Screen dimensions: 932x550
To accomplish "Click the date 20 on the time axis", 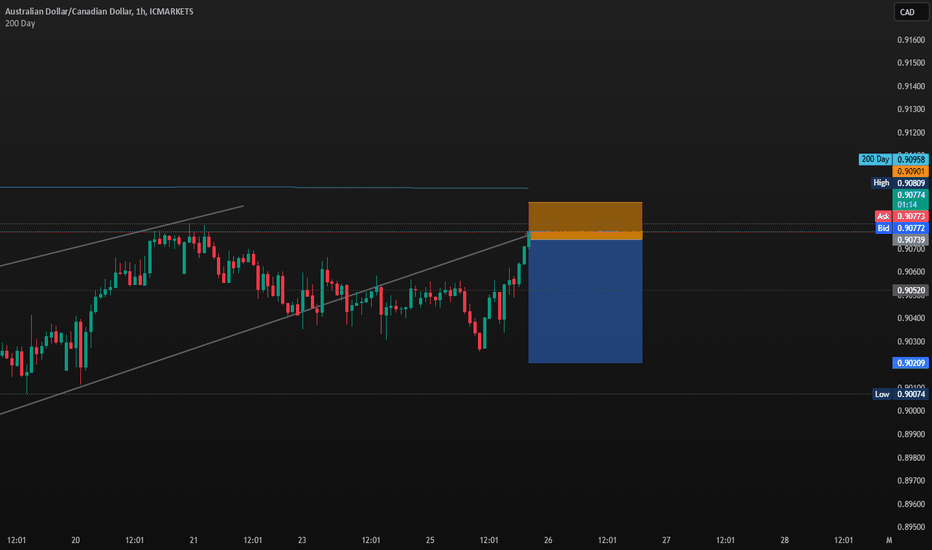I will pos(75,540).
